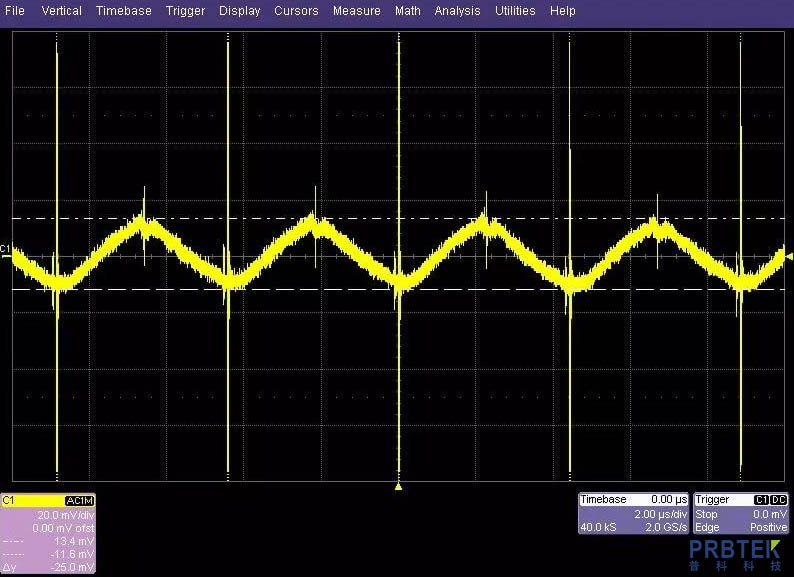
Task: Click the Edge trigger type label
Action: coord(707,527)
